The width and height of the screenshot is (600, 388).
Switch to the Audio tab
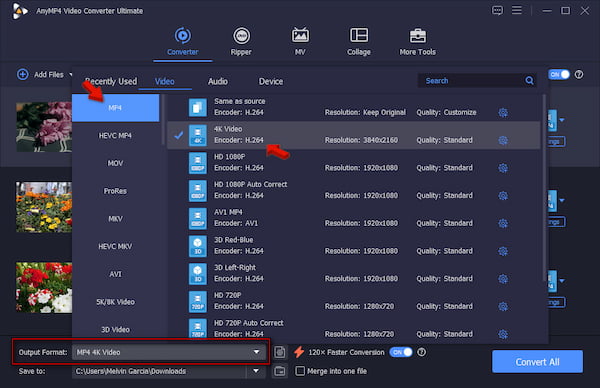click(218, 81)
